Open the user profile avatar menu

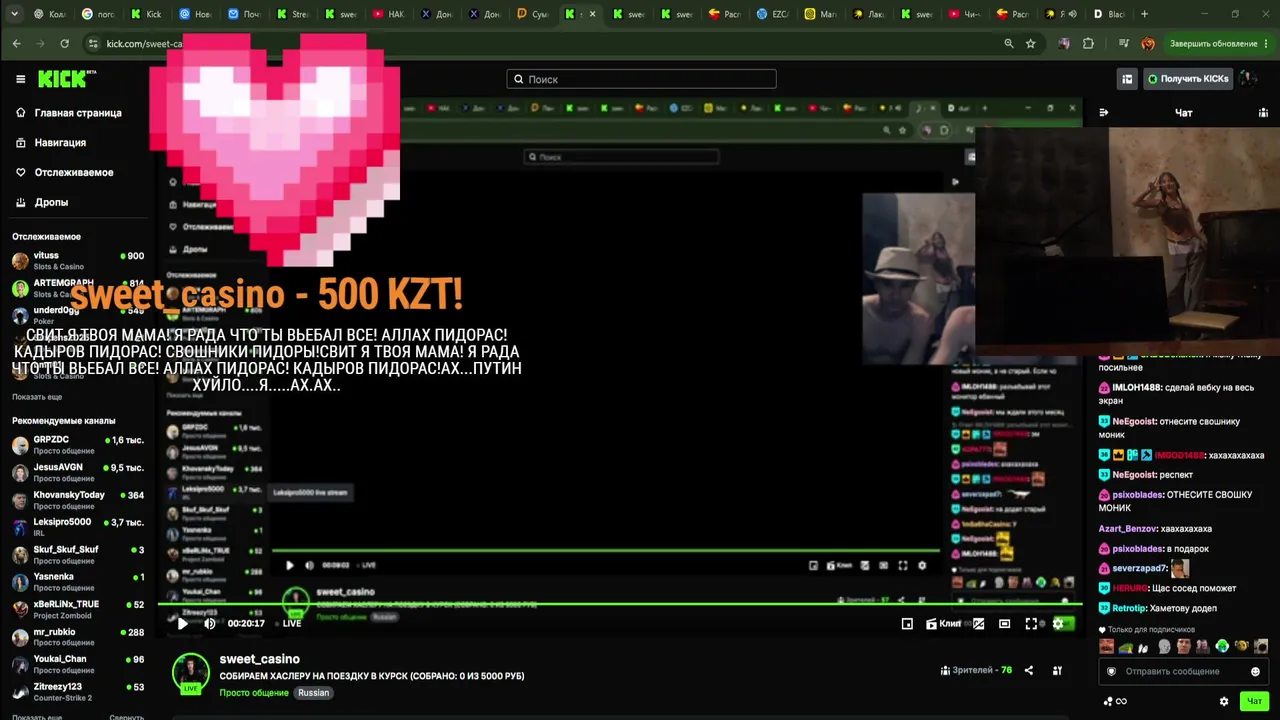[x=1249, y=79]
